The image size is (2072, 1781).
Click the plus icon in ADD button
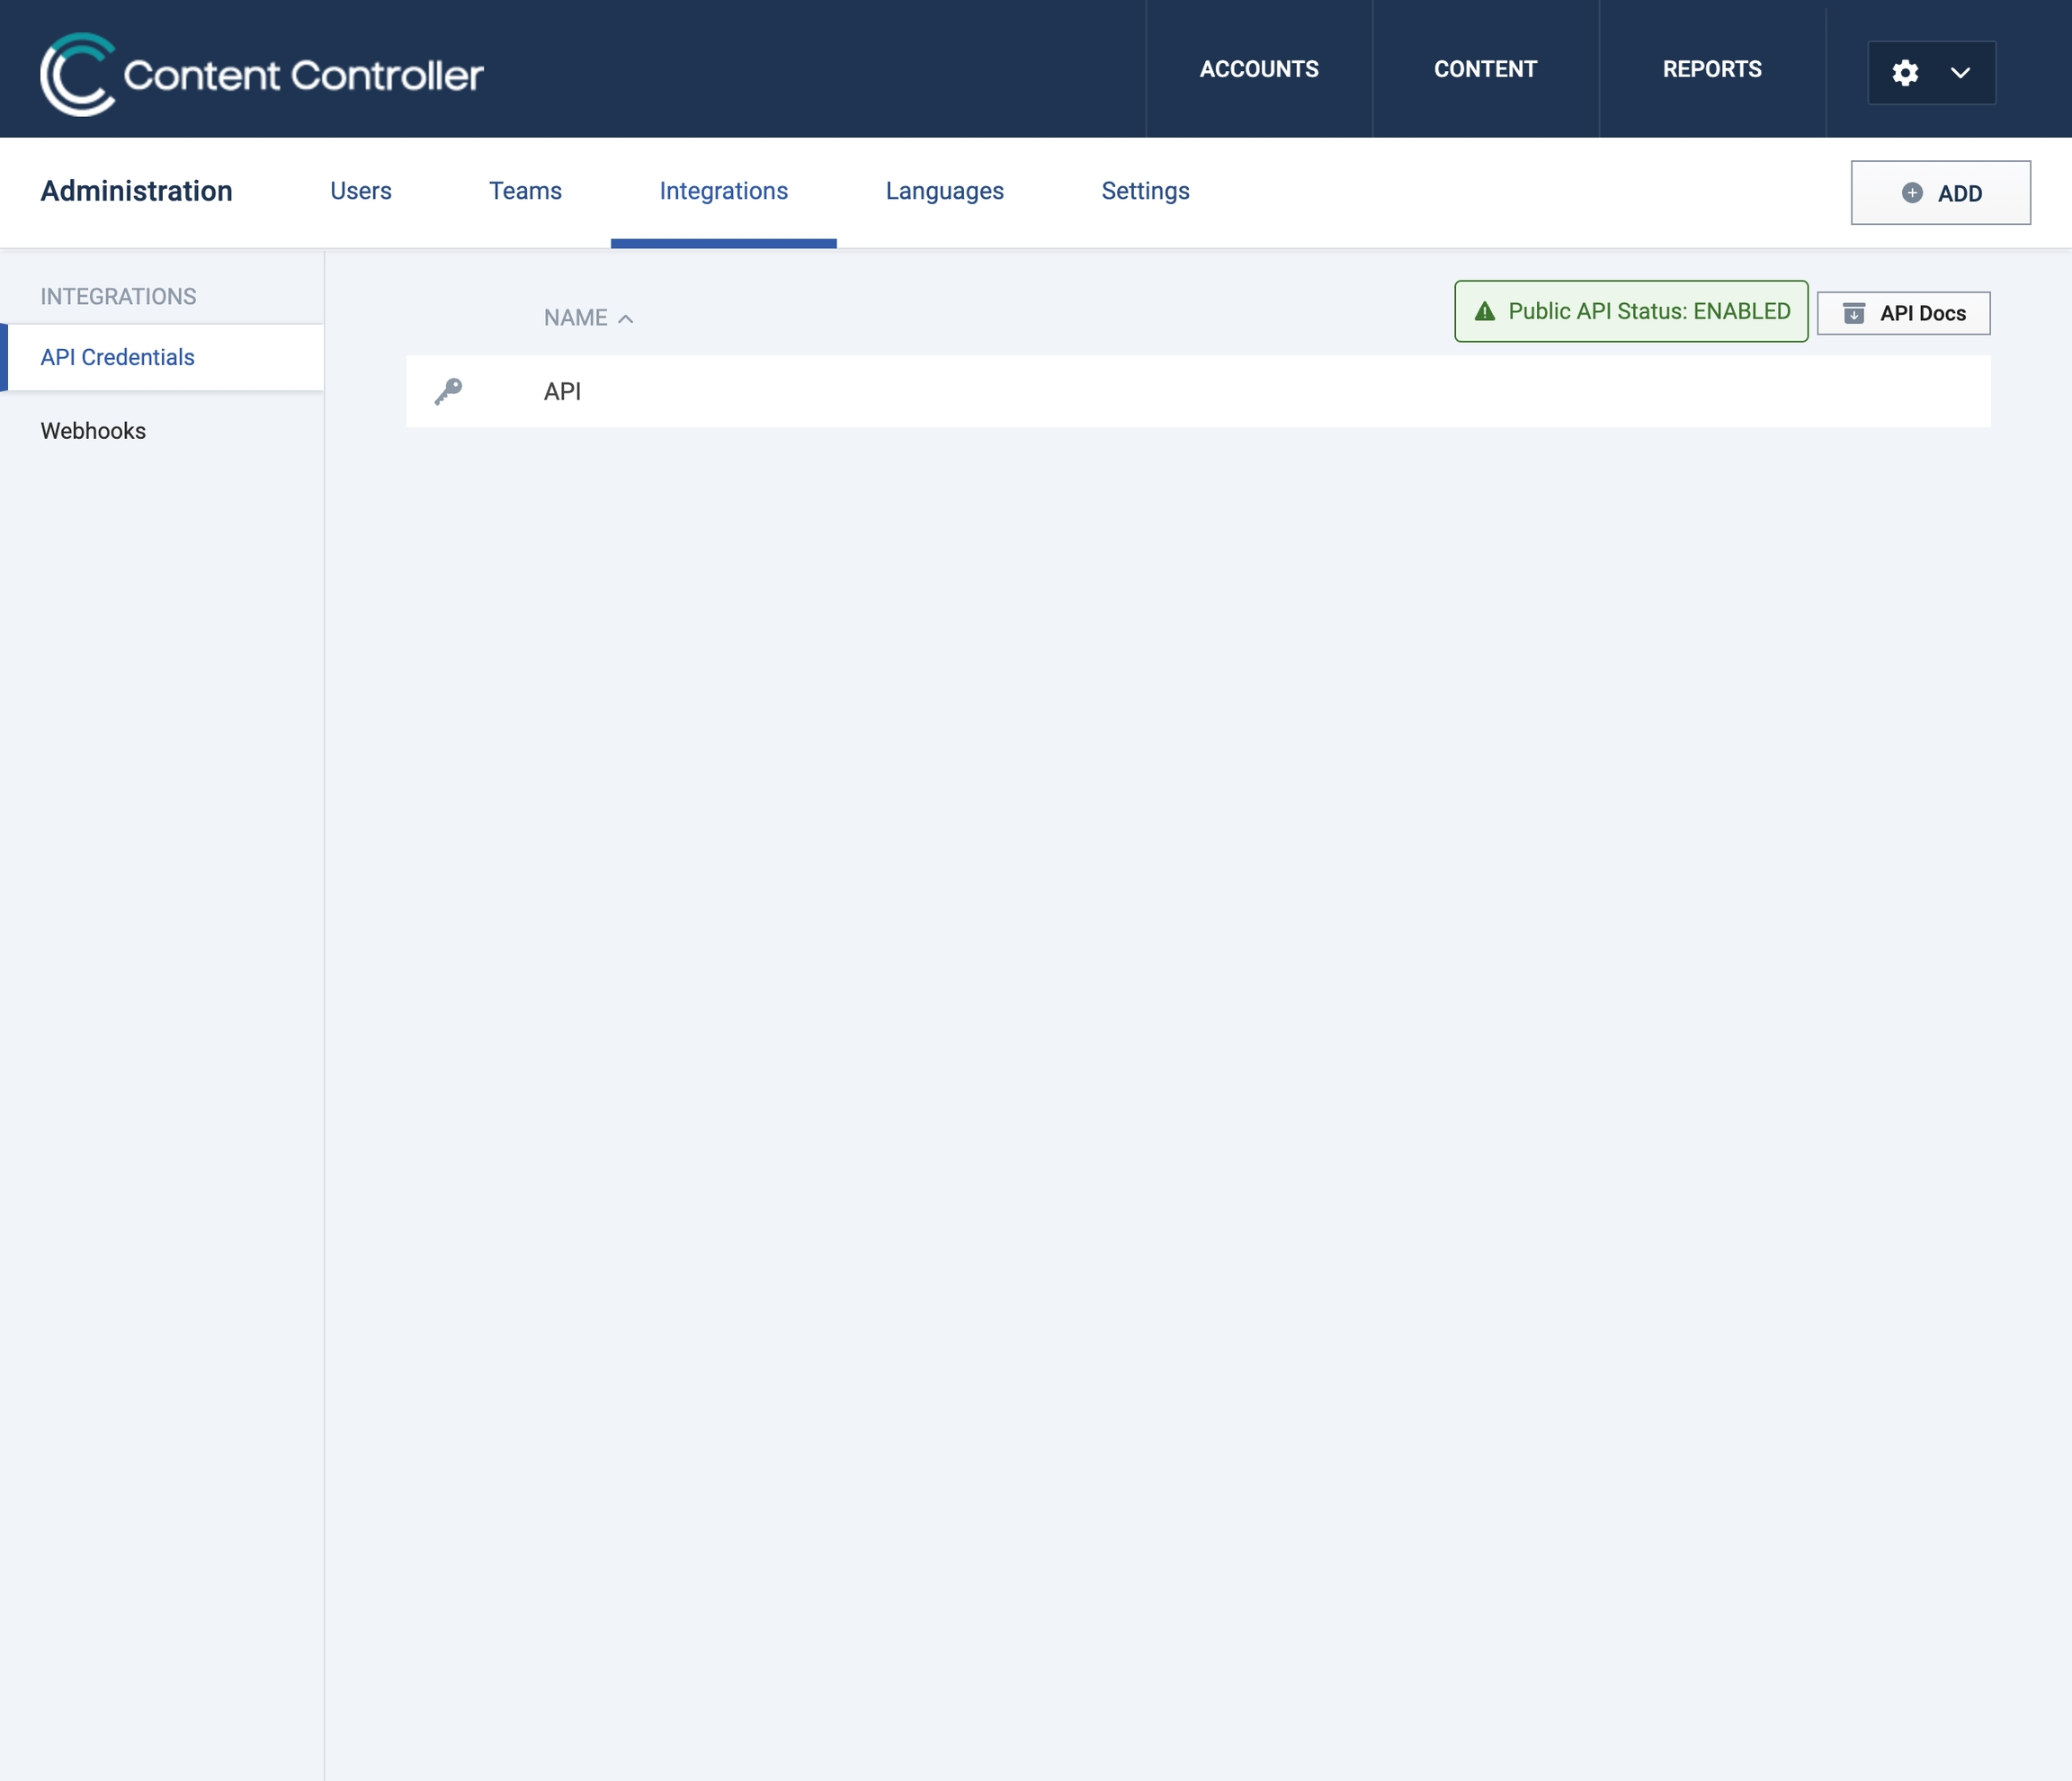point(1912,193)
